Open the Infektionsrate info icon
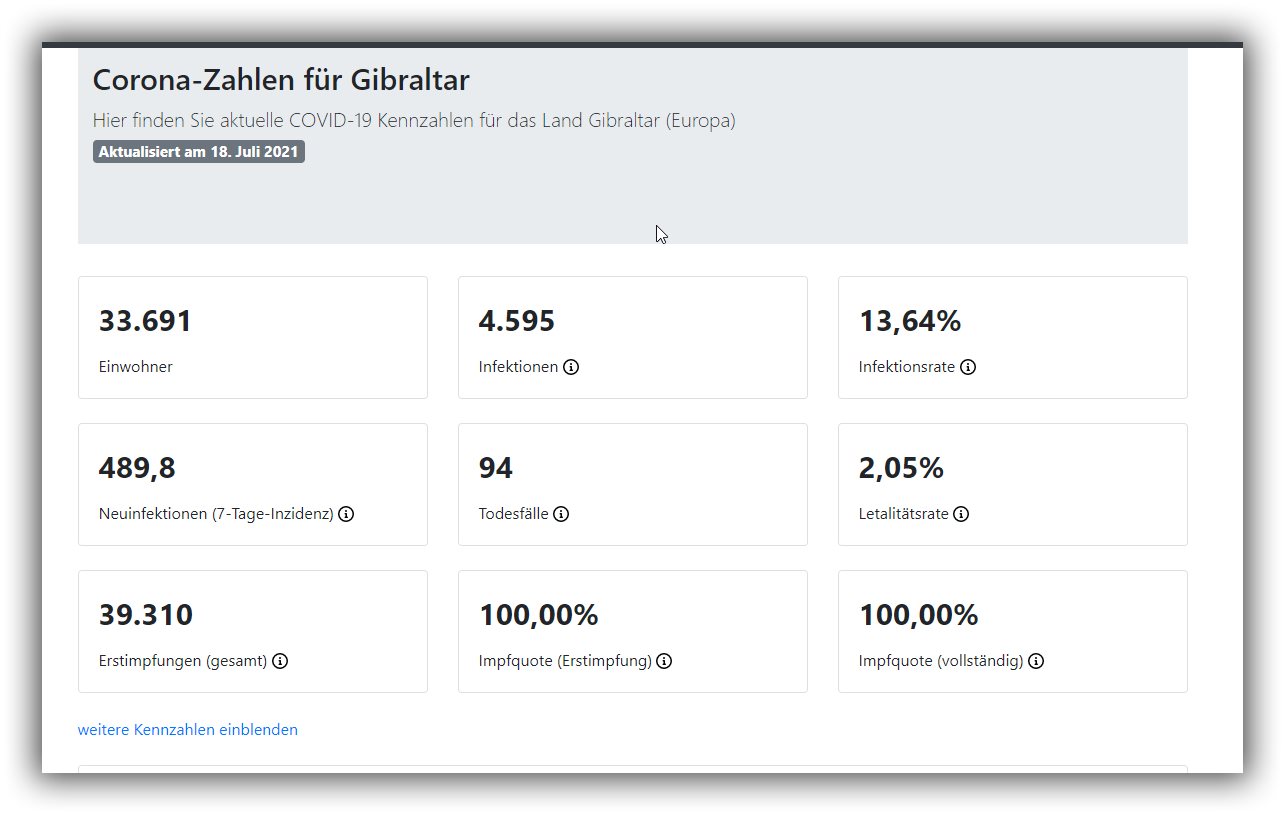1285x815 pixels. coord(968,367)
